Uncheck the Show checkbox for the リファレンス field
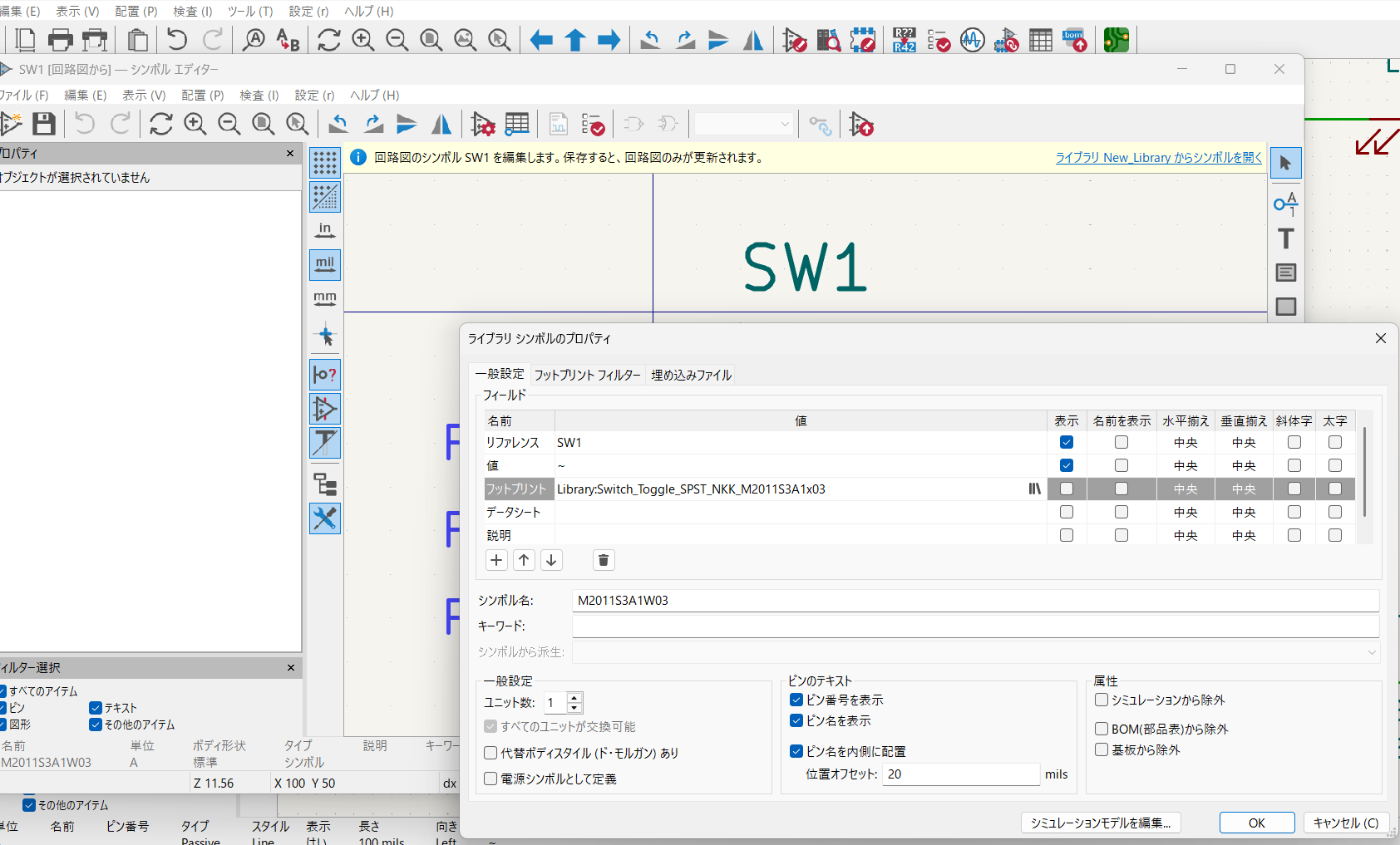Image resolution: width=1400 pixels, height=845 pixels. 1067,442
